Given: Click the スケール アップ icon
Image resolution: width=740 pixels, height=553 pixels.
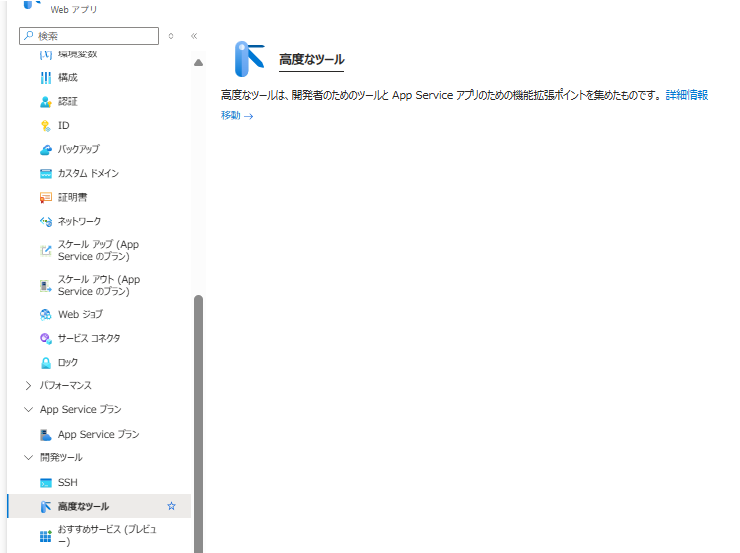Looking at the screenshot, I should tap(46, 251).
